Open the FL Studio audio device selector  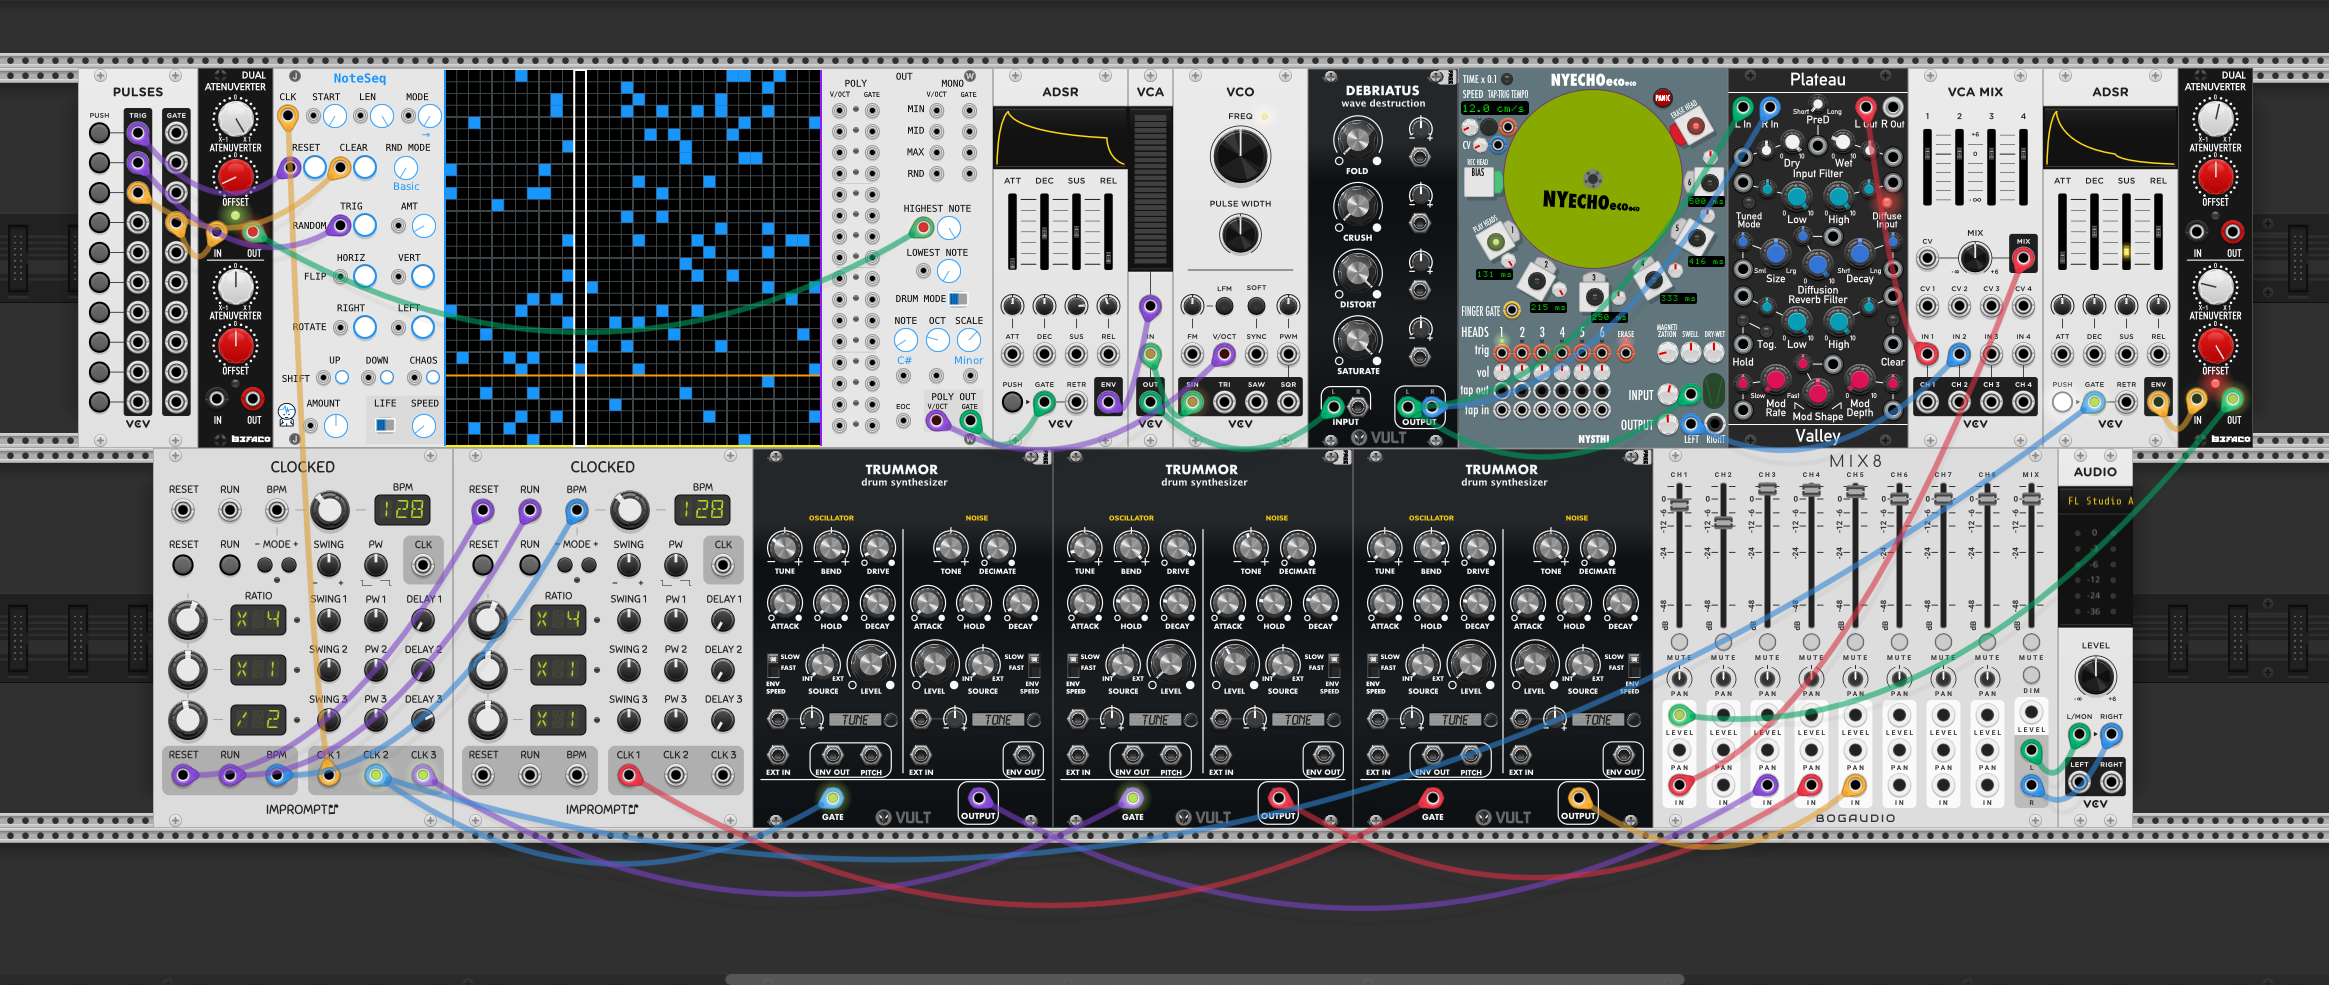(x=2096, y=501)
